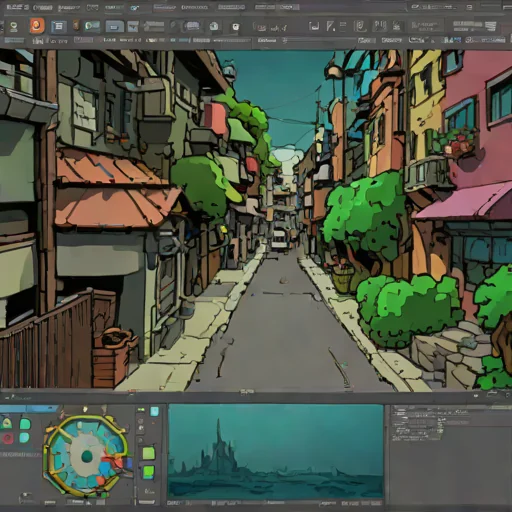
Task: Click the rounded-rectangle button in the toolbar middle
Action: [x=192, y=26]
